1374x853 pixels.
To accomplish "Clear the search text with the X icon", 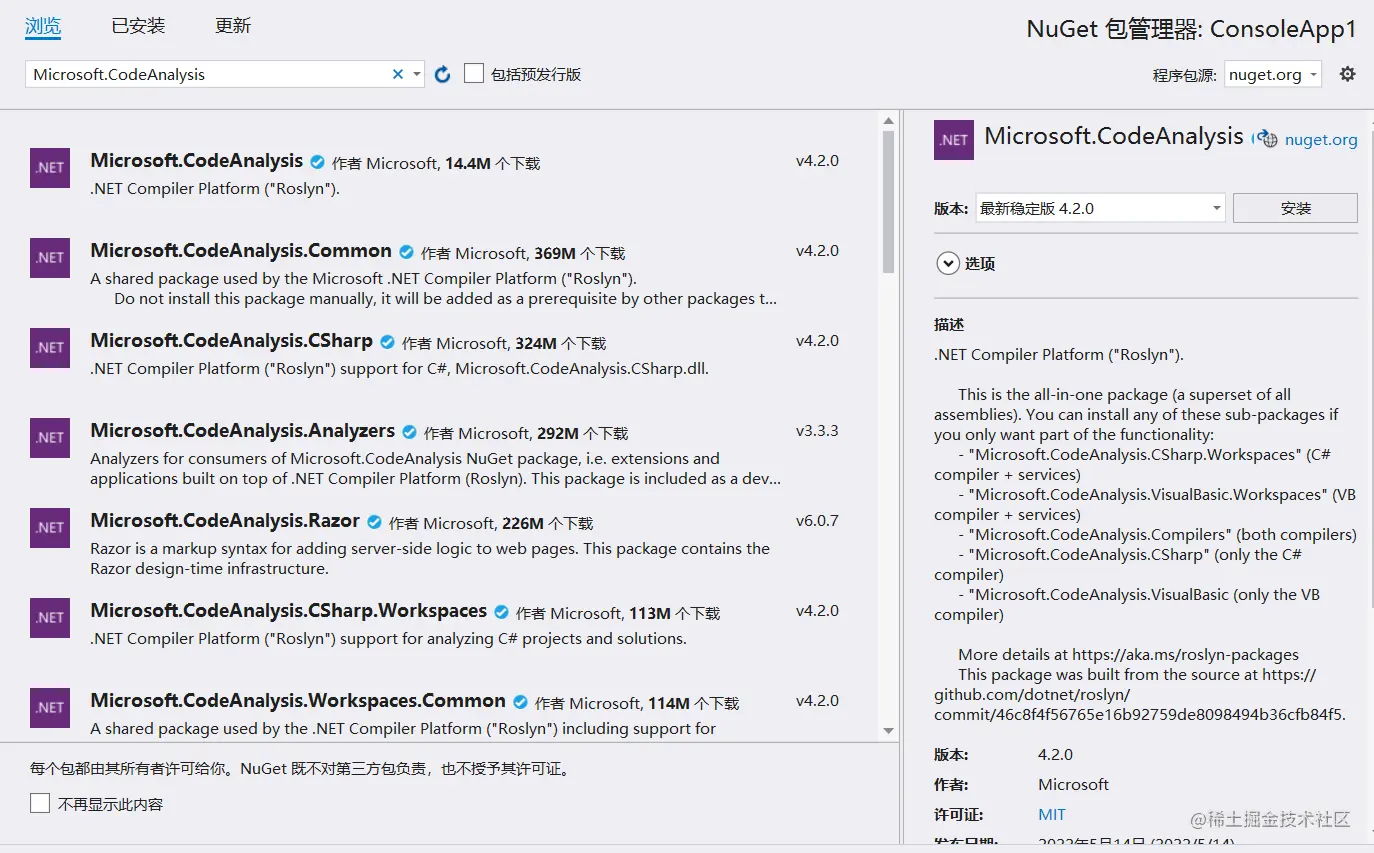I will (398, 74).
